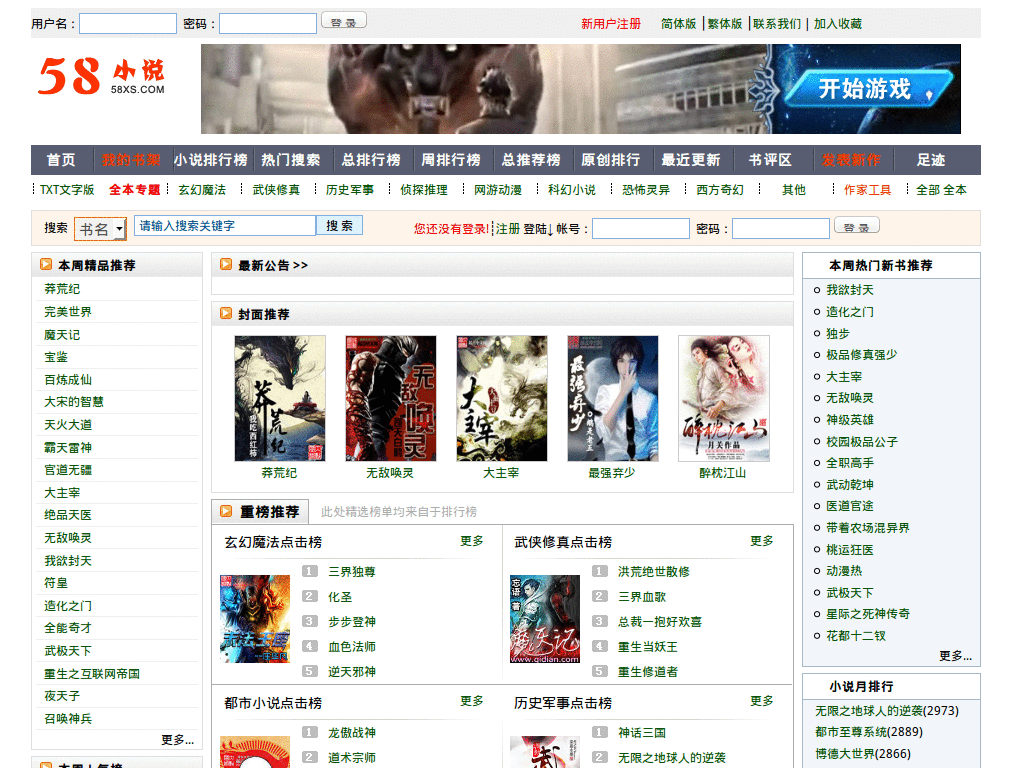Click 更多 beside 玄幻魔法点击榜
The image size is (1024, 768).
tap(472, 541)
